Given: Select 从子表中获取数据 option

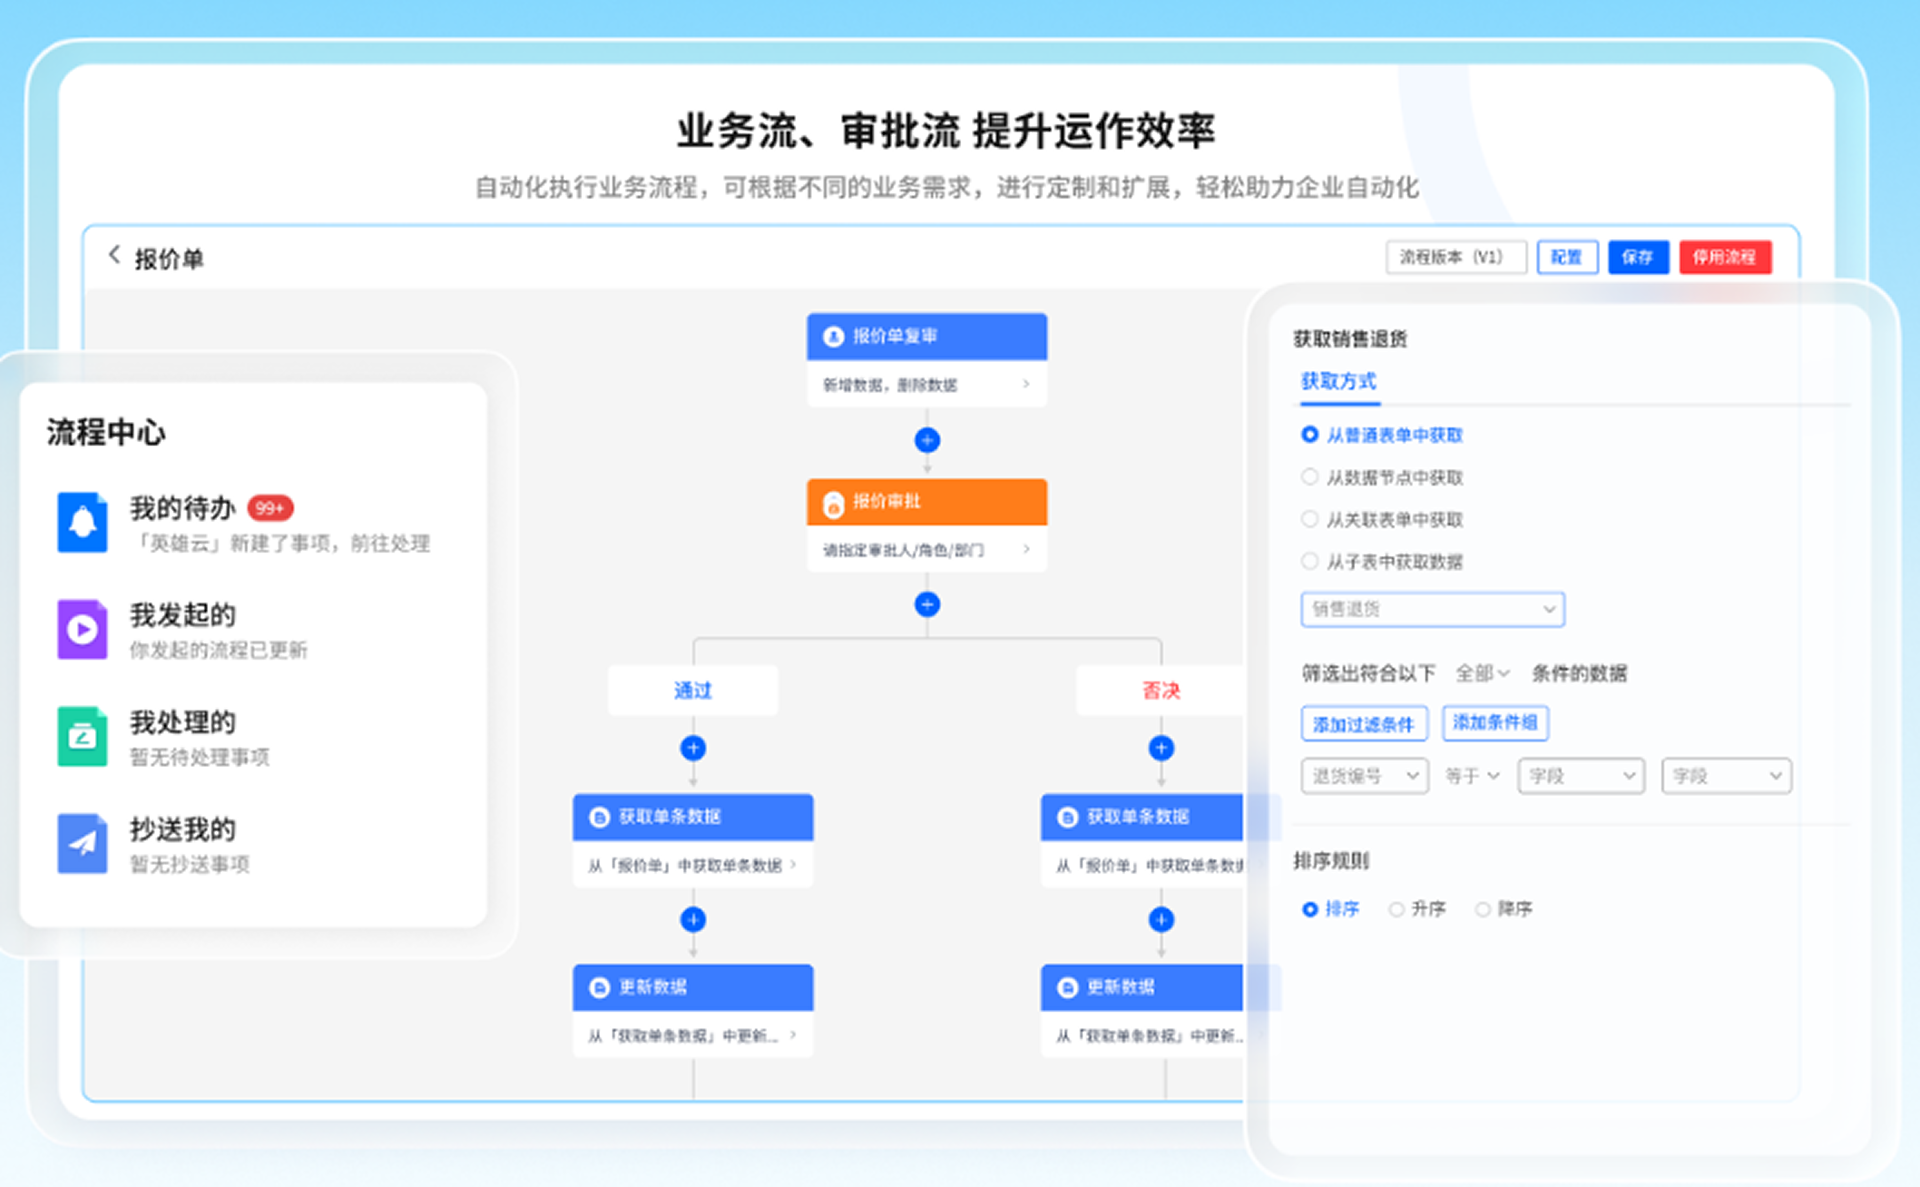Looking at the screenshot, I should coord(1381,561).
